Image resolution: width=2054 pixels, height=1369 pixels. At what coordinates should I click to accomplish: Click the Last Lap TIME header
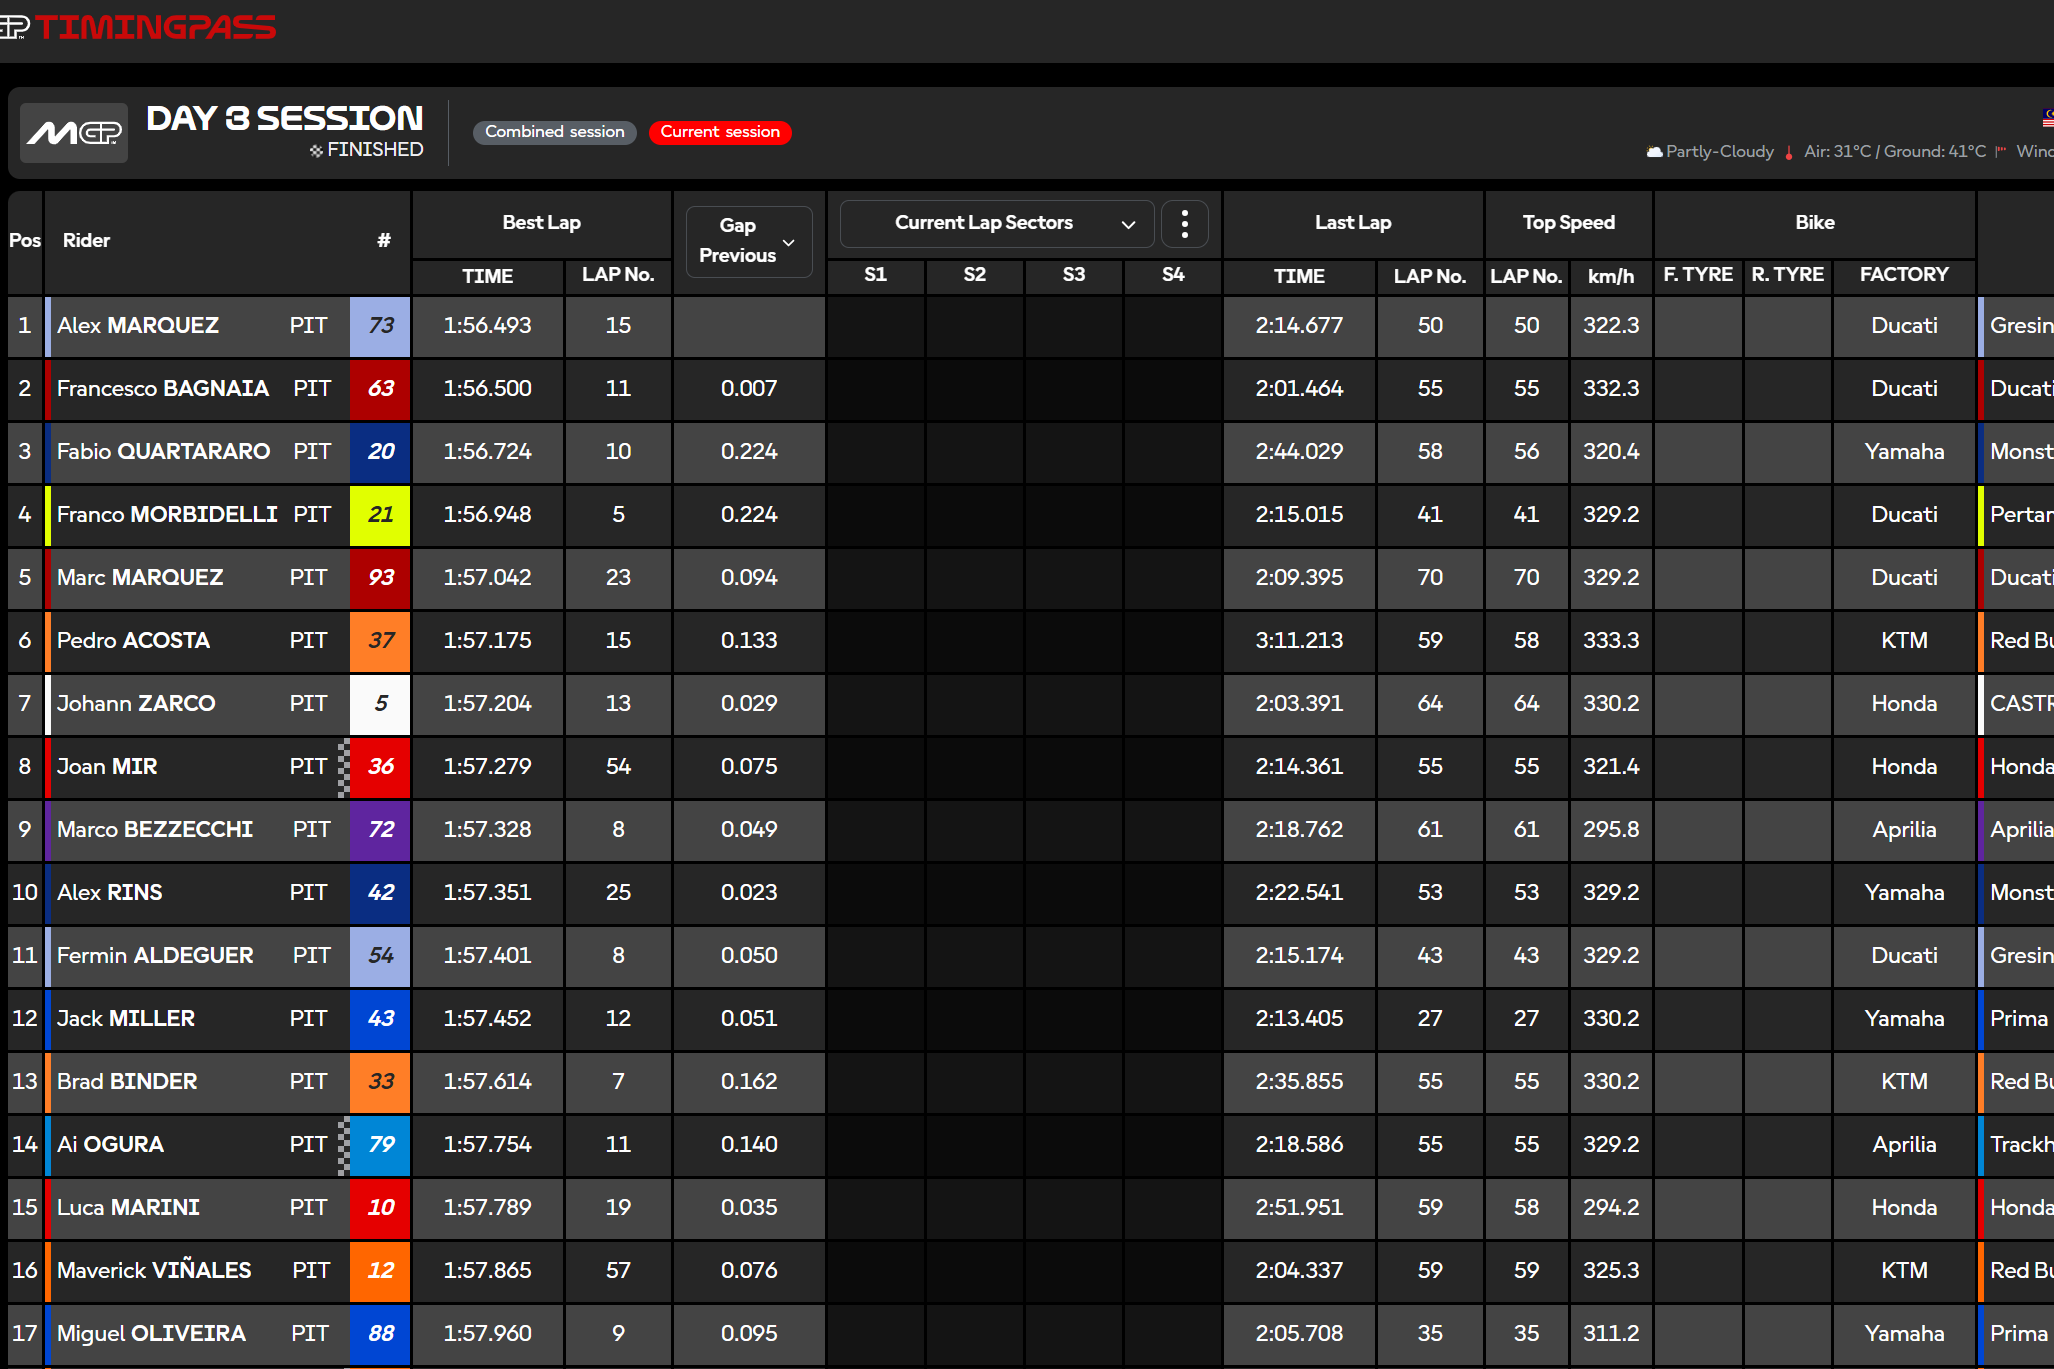1299,276
